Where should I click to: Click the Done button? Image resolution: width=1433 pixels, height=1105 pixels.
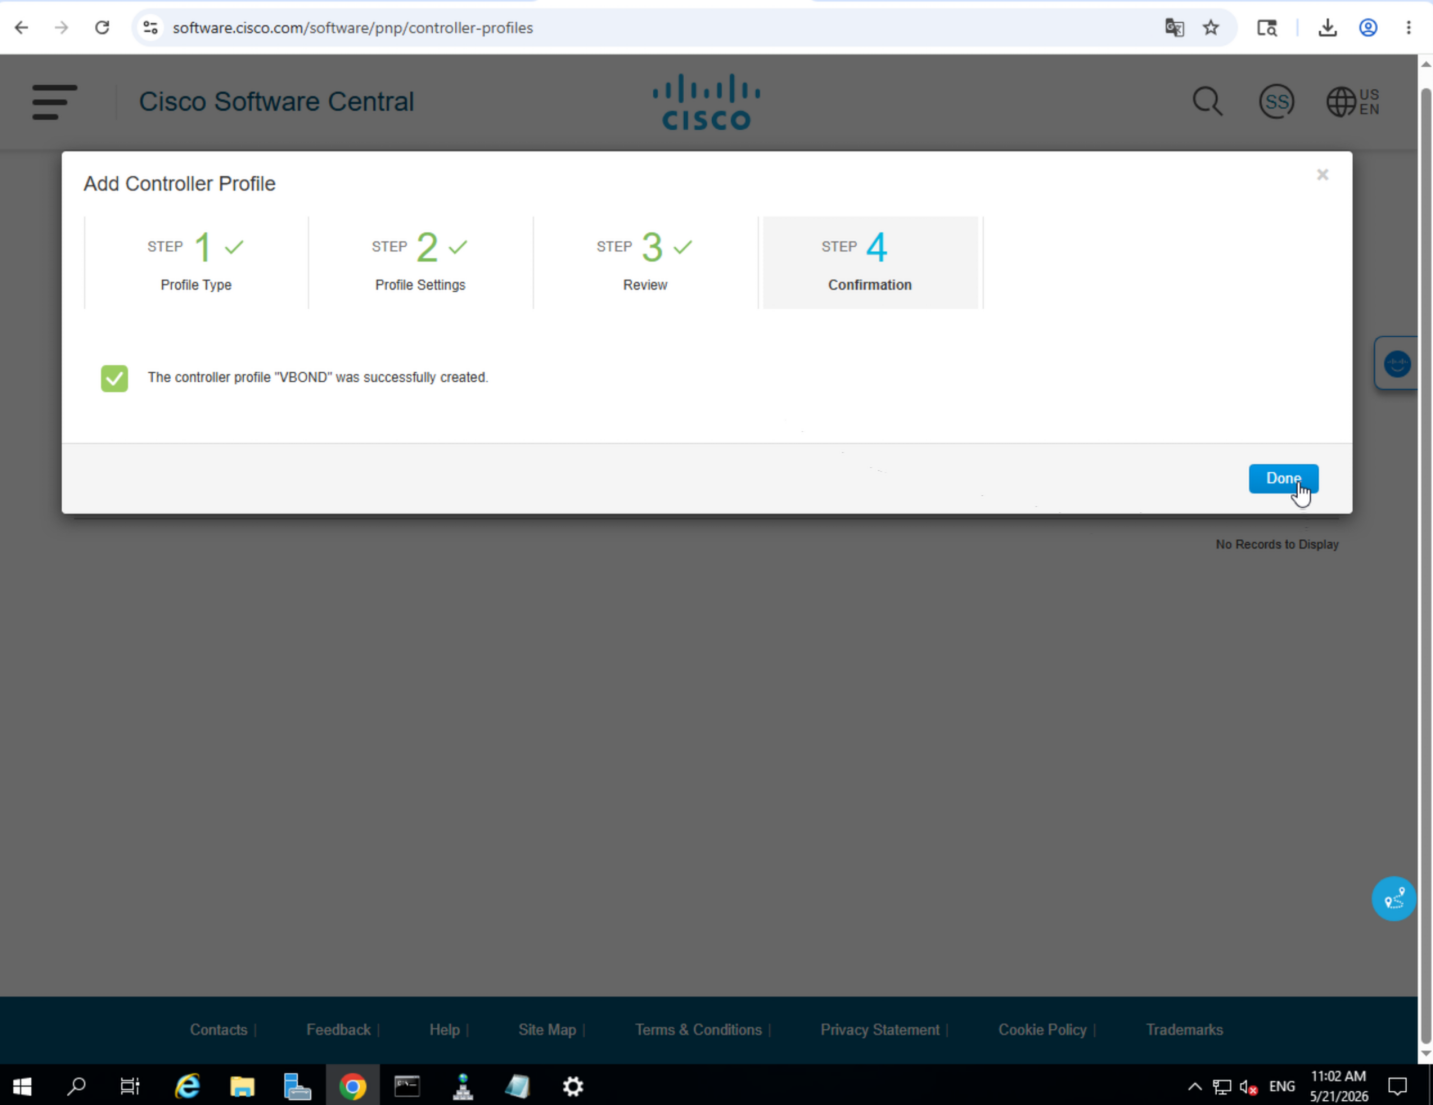pos(1283,479)
